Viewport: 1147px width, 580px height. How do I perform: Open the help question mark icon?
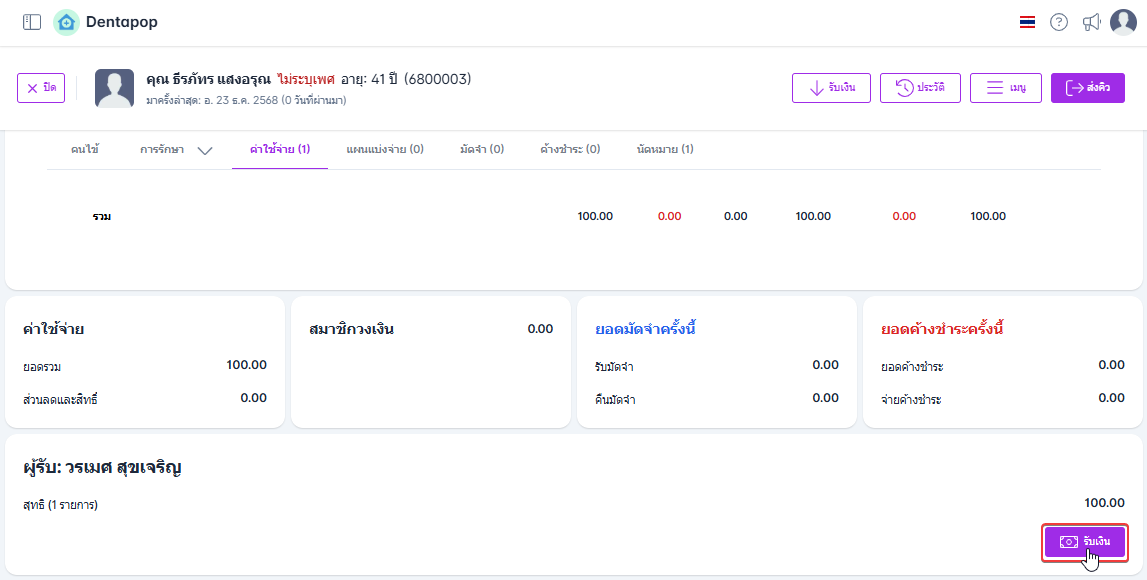click(x=1059, y=22)
